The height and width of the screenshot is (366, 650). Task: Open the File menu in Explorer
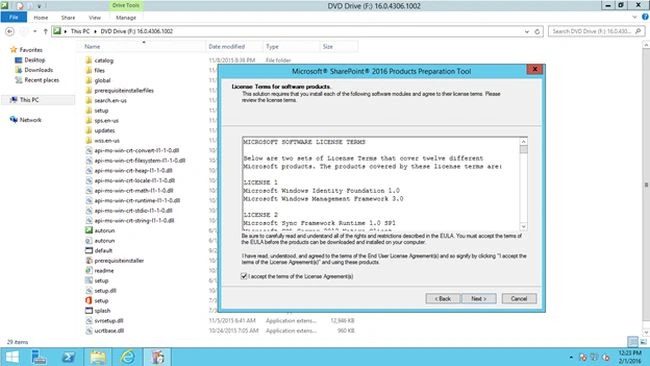[x=14, y=17]
